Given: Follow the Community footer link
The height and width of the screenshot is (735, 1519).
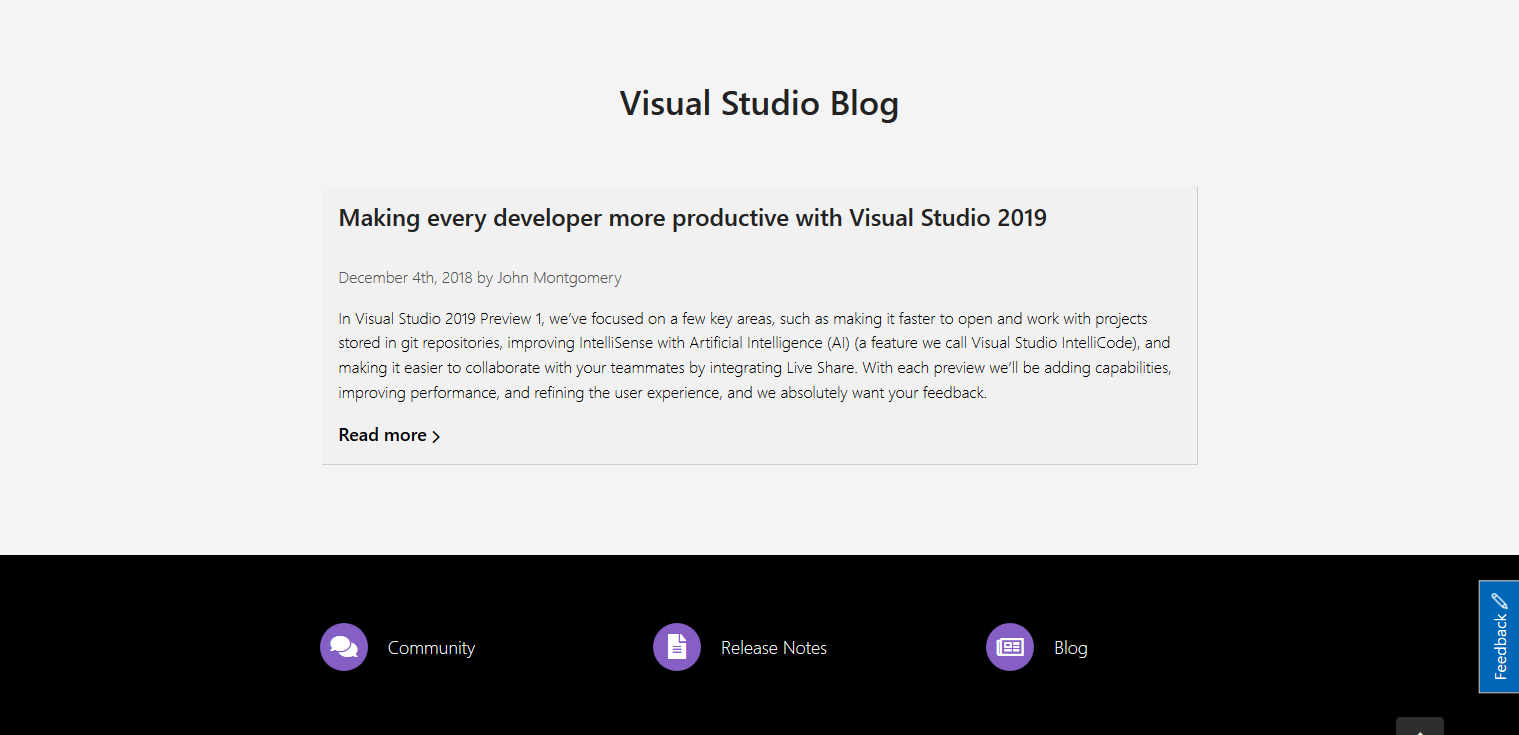Looking at the screenshot, I should (431, 647).
